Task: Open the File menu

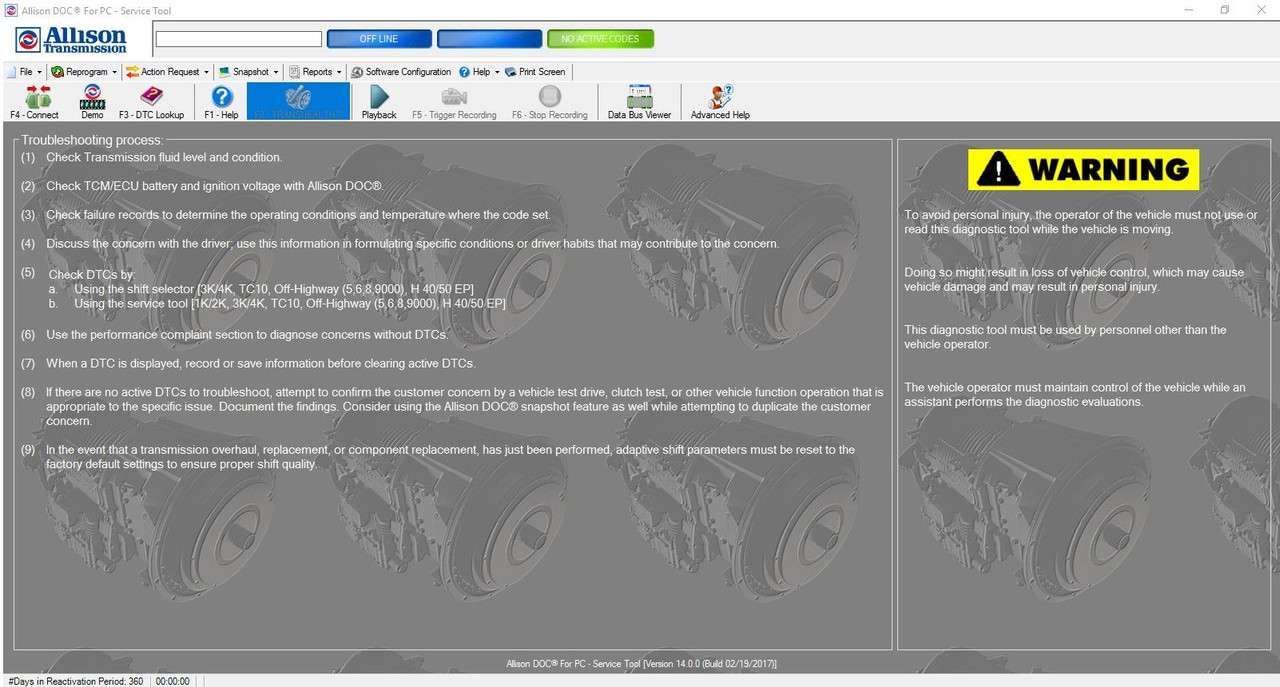Action: coord(25,72)
